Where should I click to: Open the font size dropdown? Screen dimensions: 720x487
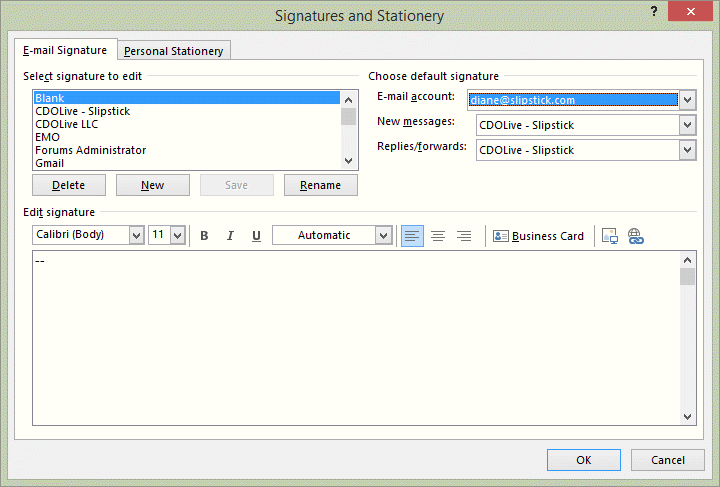point(177,235)
